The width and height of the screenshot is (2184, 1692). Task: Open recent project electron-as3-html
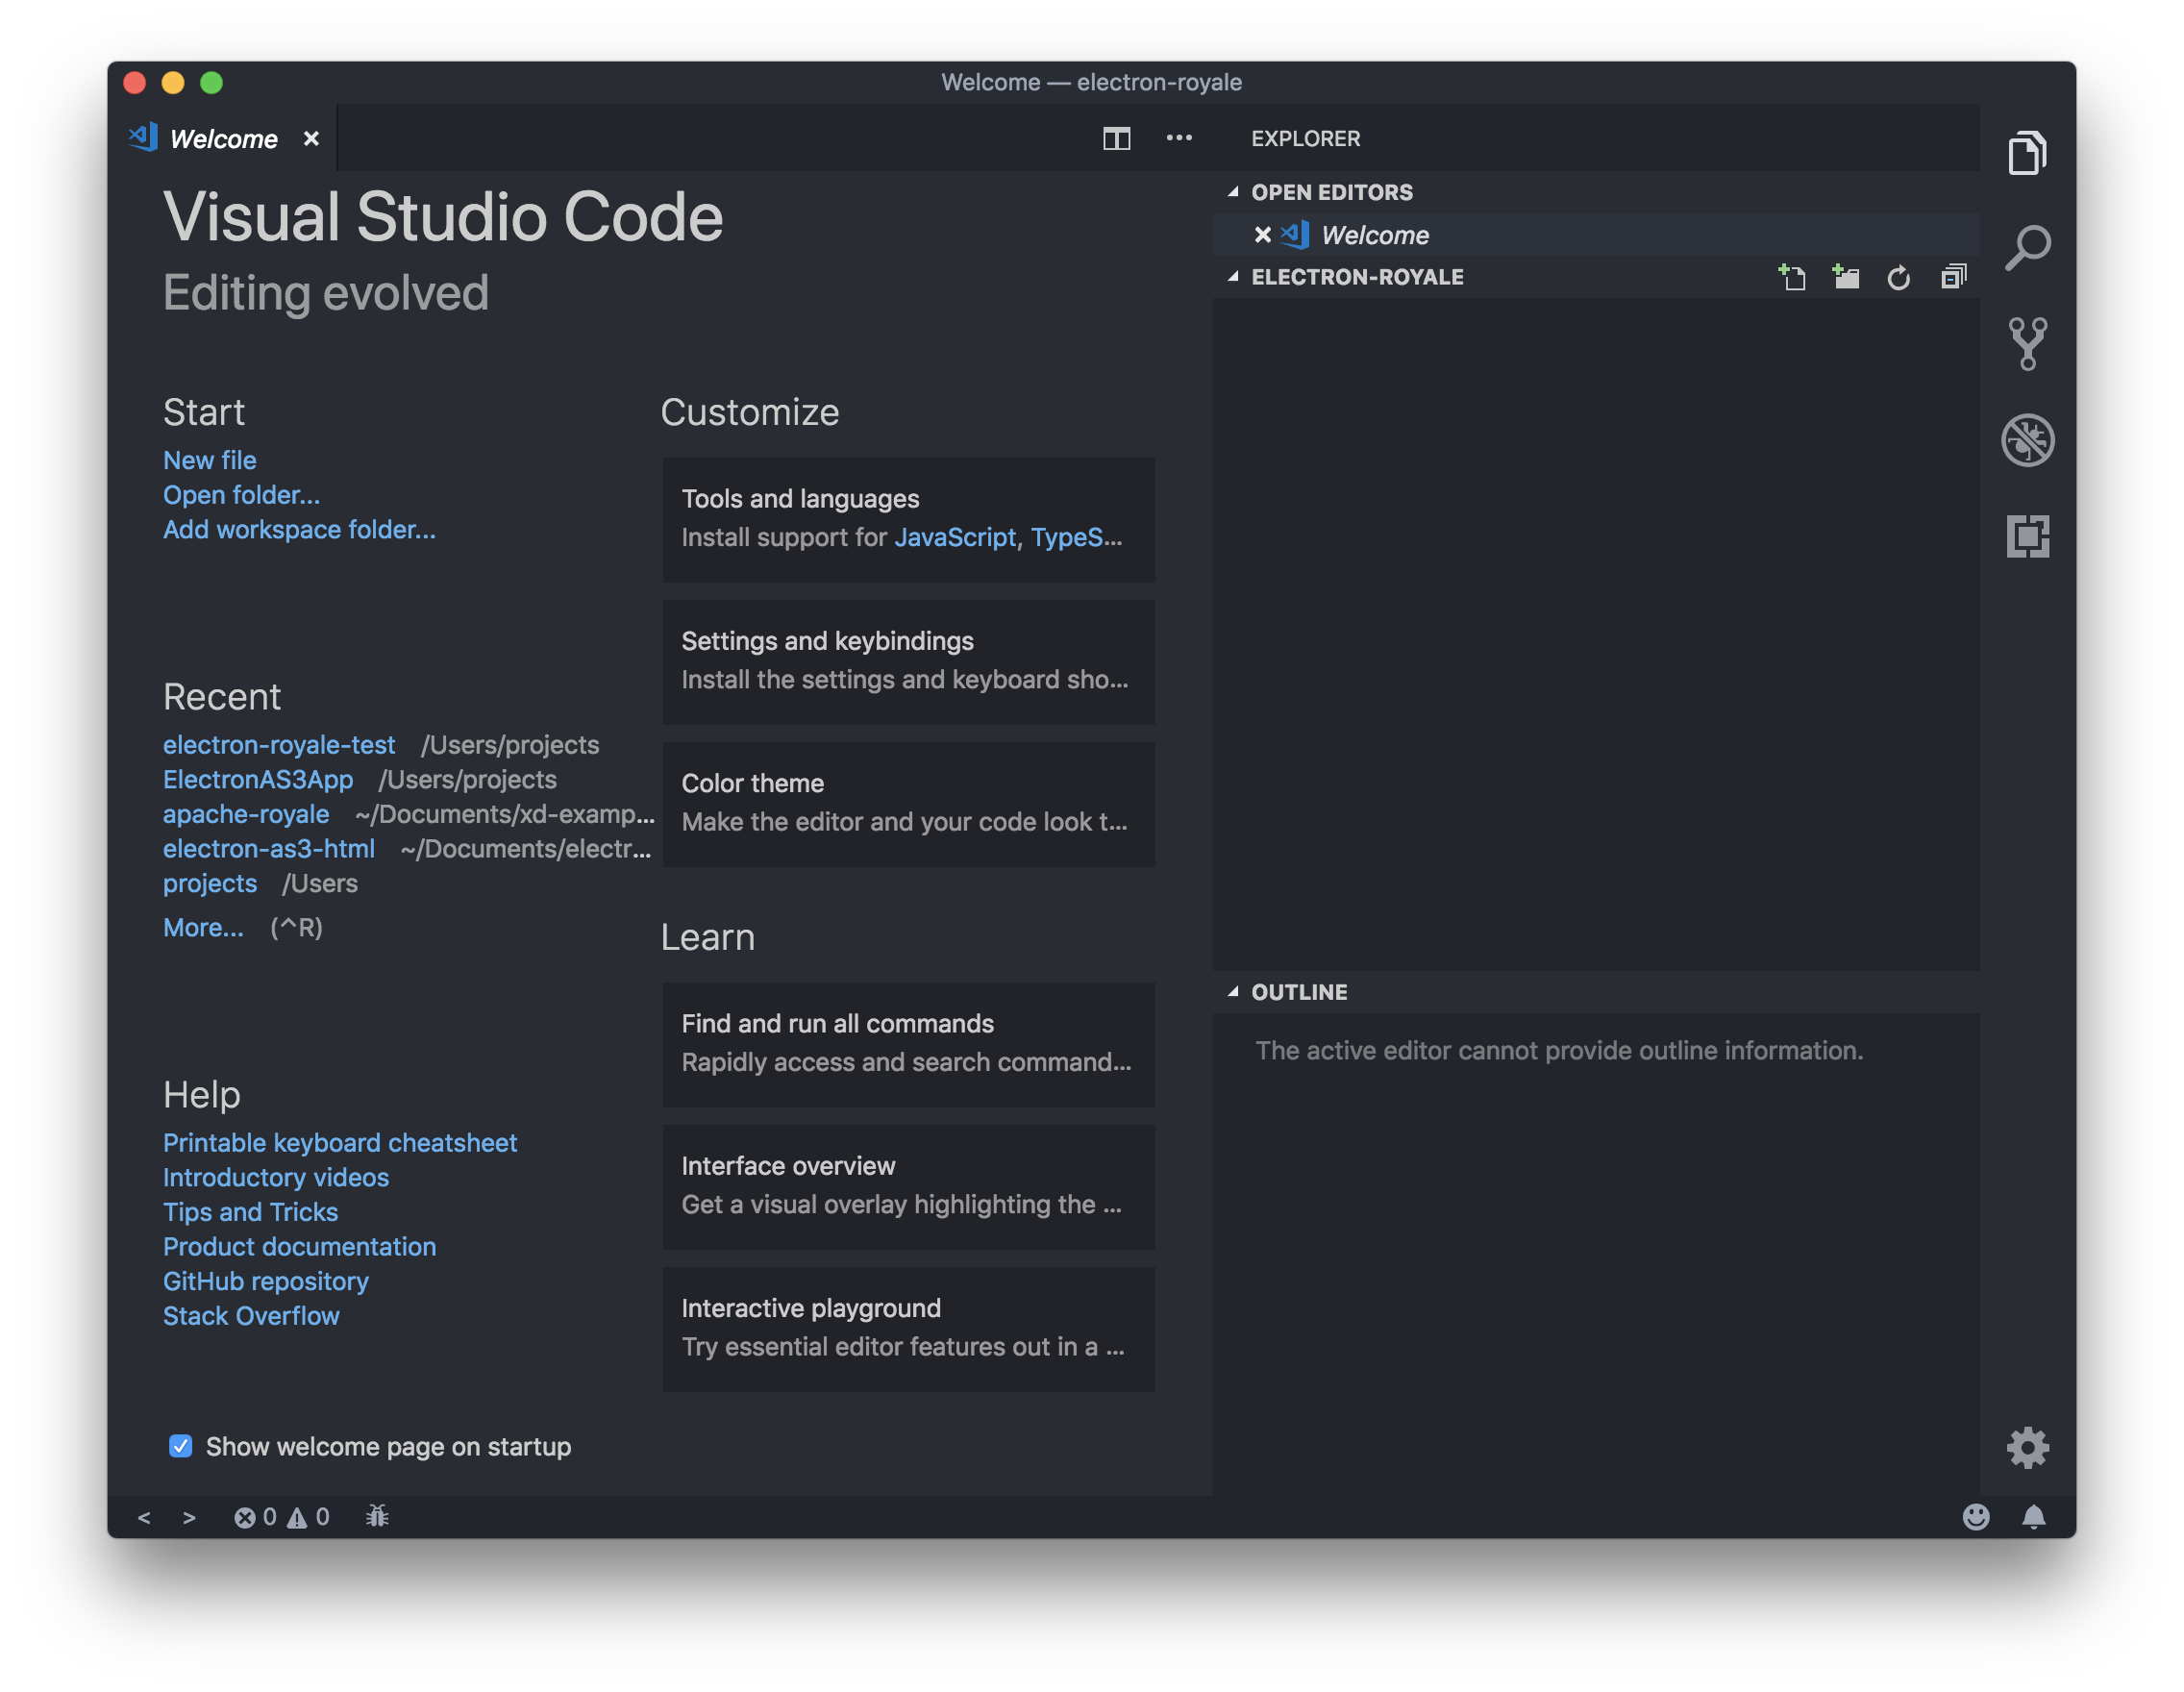[x=269, y=849]
